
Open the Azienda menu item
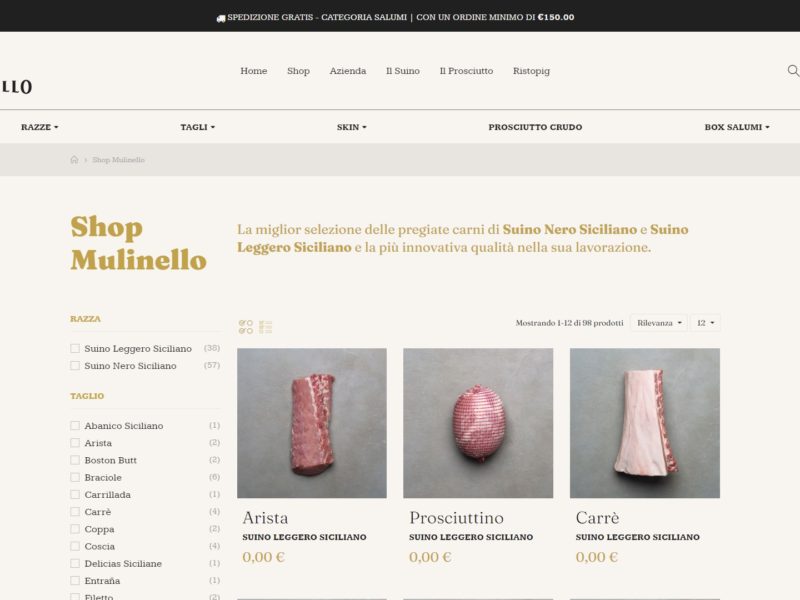point(348,71)
